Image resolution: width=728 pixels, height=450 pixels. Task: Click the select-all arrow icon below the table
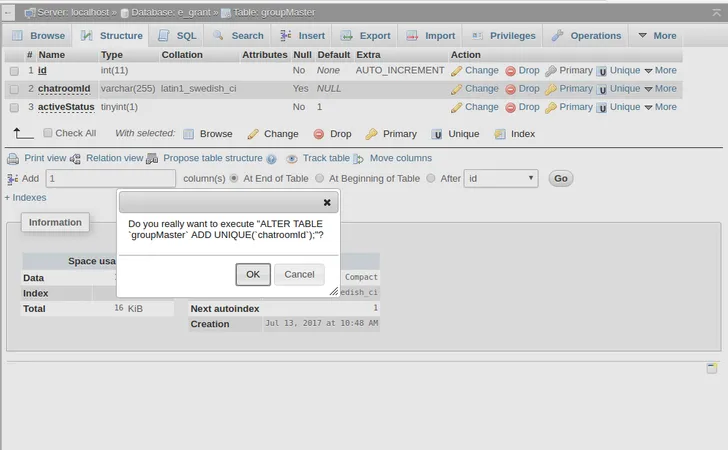coord(23,134)
